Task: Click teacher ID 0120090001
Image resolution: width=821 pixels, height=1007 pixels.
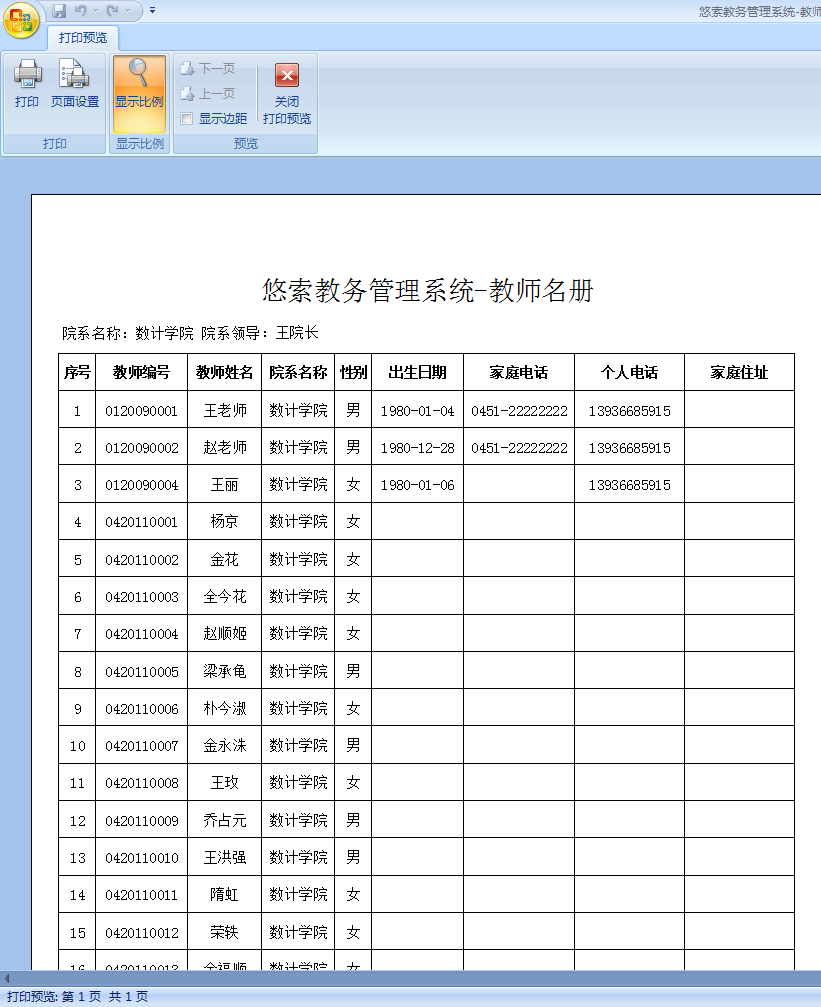Action: pos(141,411)
